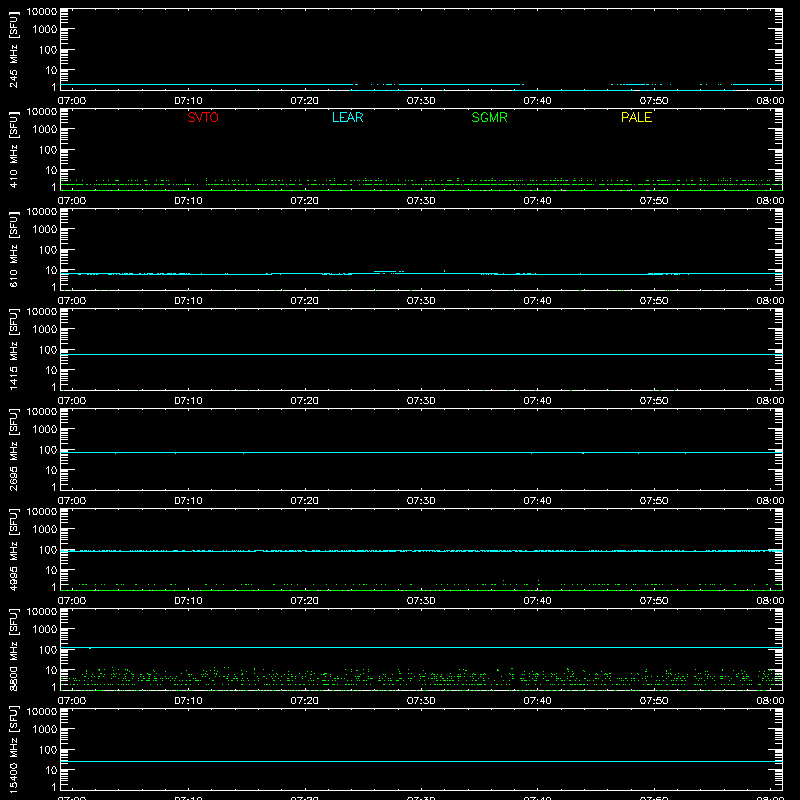This screenshot has width=800, height=800.
Task: Click the 07:20 label below 4995 MHz panel
Action: coord(305,601)
